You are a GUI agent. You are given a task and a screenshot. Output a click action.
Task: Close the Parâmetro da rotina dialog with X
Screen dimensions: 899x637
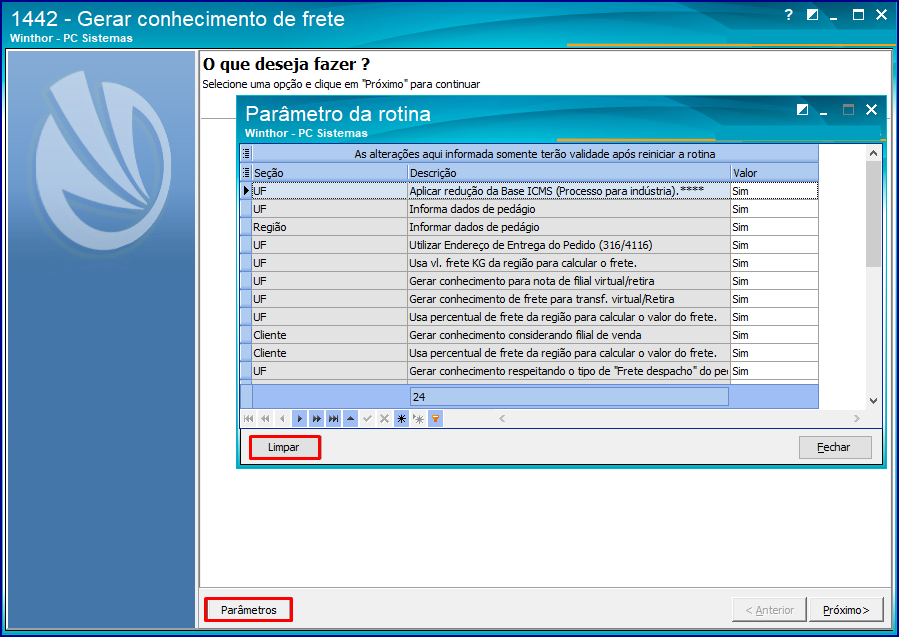point(871,110)
